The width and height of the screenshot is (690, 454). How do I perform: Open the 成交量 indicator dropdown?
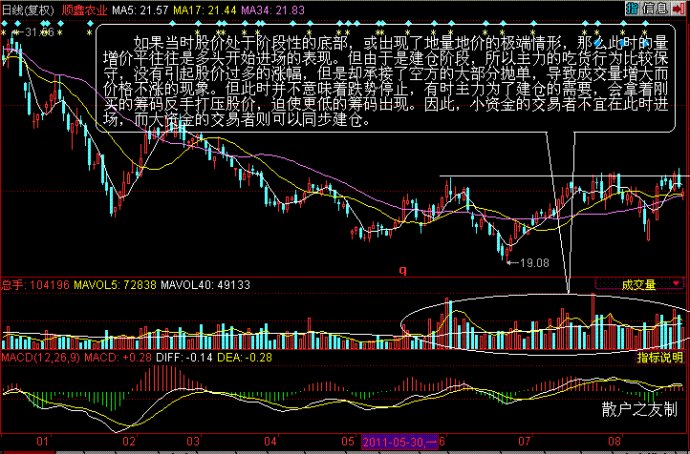(x=641, y=285)
